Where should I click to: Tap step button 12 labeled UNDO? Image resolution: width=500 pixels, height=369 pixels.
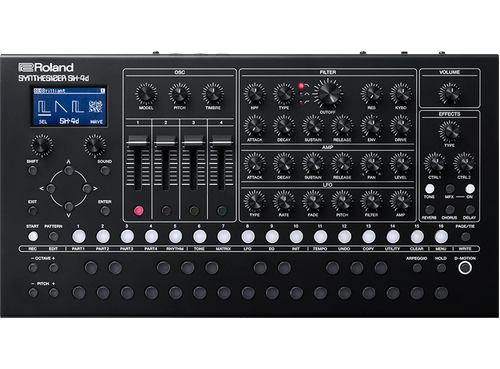coord(344,236)
